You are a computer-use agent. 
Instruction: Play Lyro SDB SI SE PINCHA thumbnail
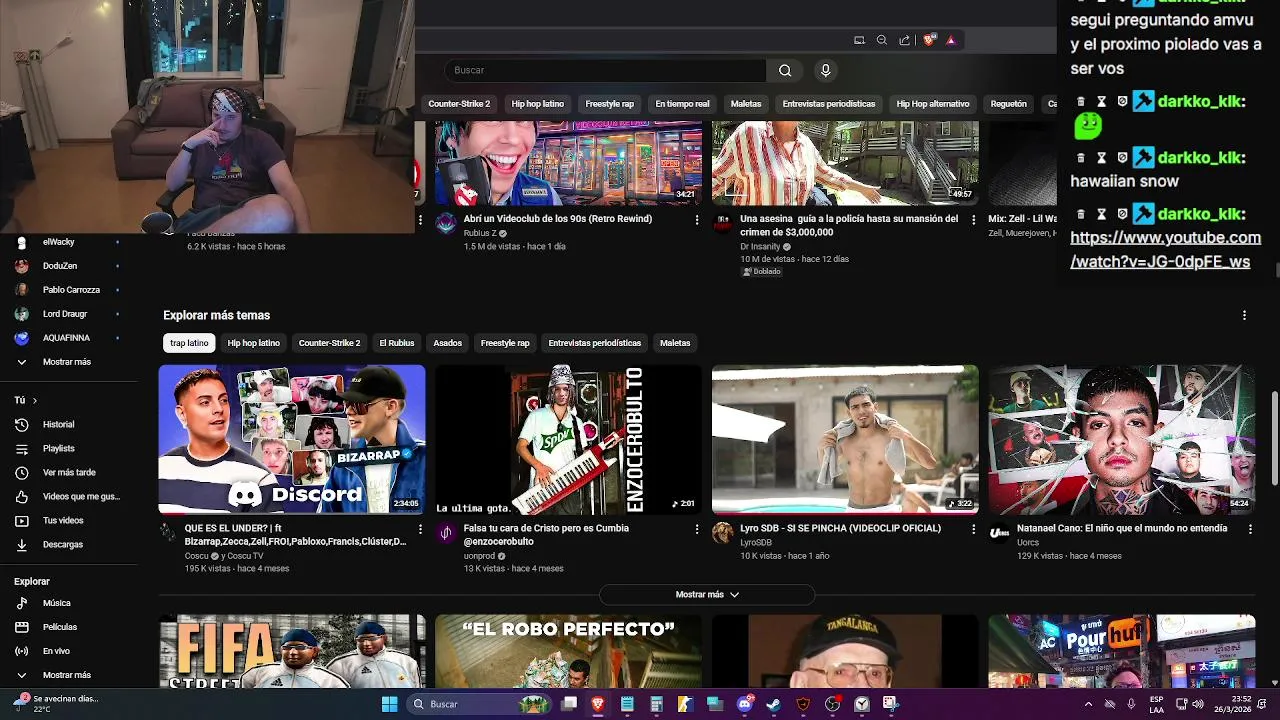pos(845,439)
